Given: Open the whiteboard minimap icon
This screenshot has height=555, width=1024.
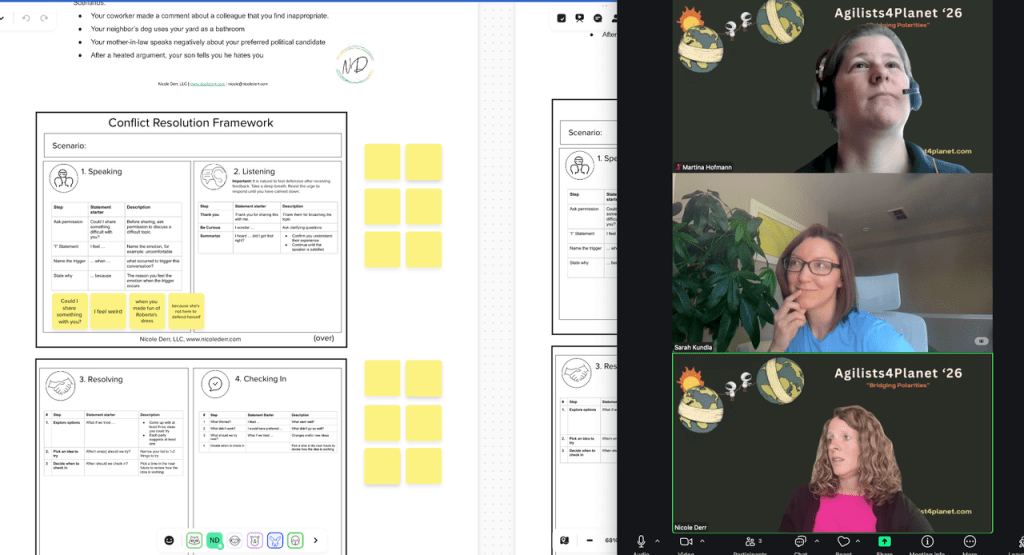Looking at the screenshot, I should click(x=565, y=541).
